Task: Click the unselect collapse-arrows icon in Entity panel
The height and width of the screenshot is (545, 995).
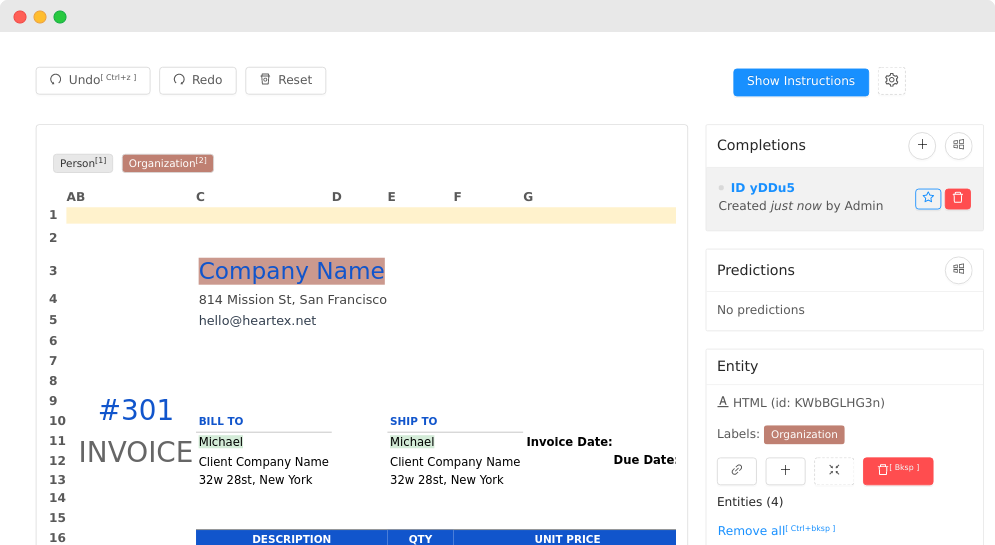Action: (x=834, y=470)
